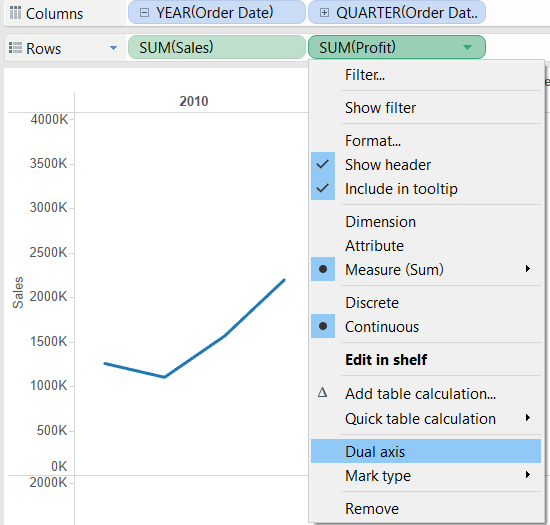The width and height of the screenshot is (550, 525).
Task: Expand the Measure (Sum) submenu
Action: coord(426,269)
